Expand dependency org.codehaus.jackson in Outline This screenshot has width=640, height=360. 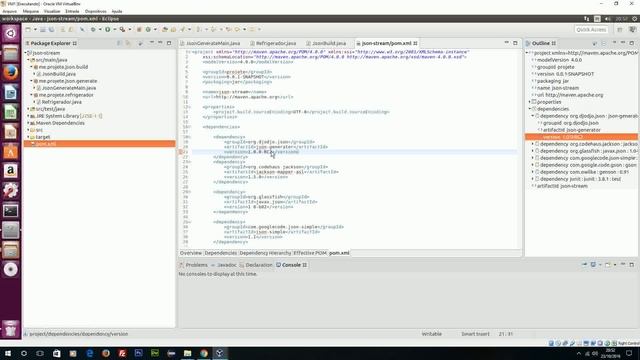(533, 144)
